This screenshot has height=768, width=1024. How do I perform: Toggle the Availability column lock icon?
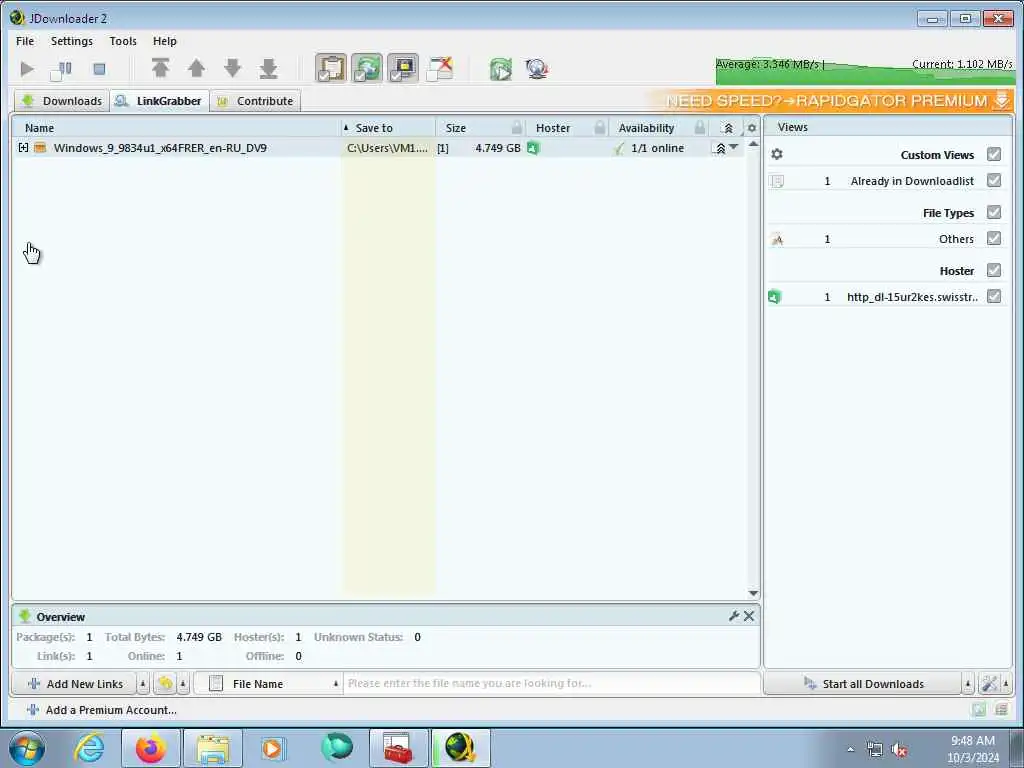point(699,127)
